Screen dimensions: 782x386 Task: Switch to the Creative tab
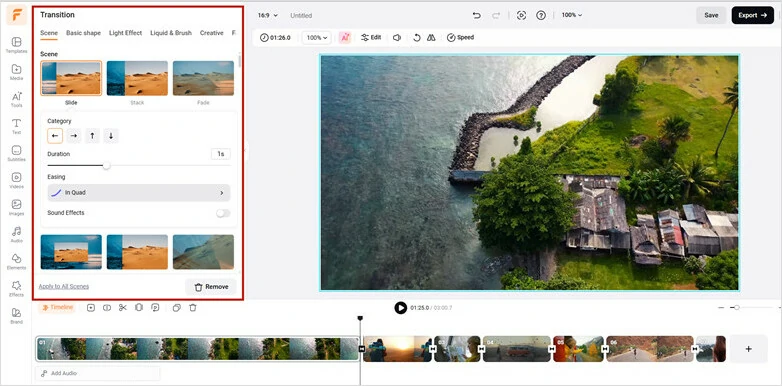pyautogui.click(x=211, y=33)
